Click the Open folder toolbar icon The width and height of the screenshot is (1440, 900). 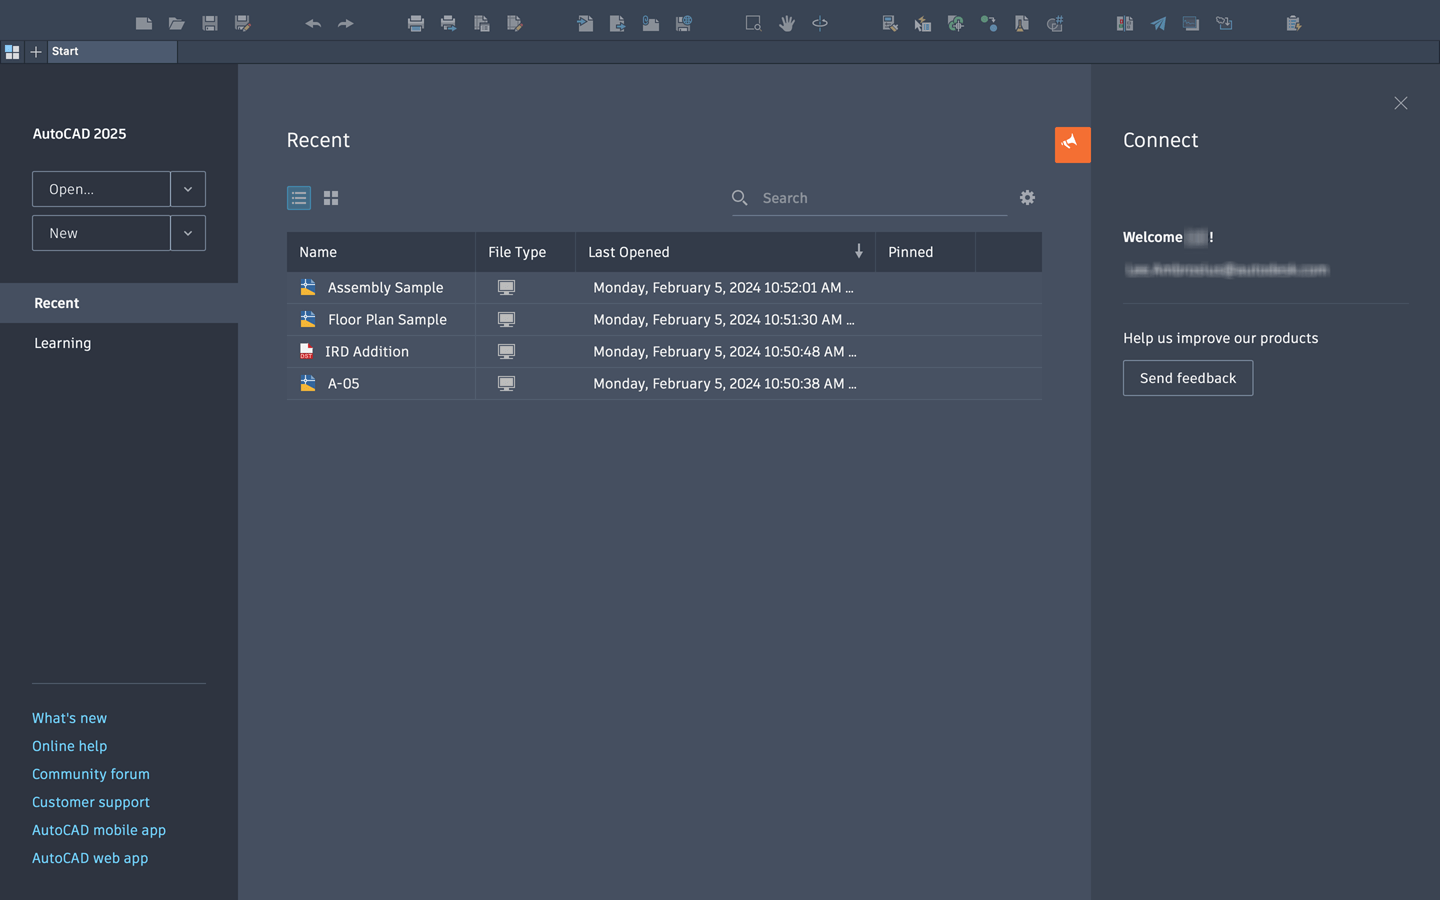coord(177,23)
